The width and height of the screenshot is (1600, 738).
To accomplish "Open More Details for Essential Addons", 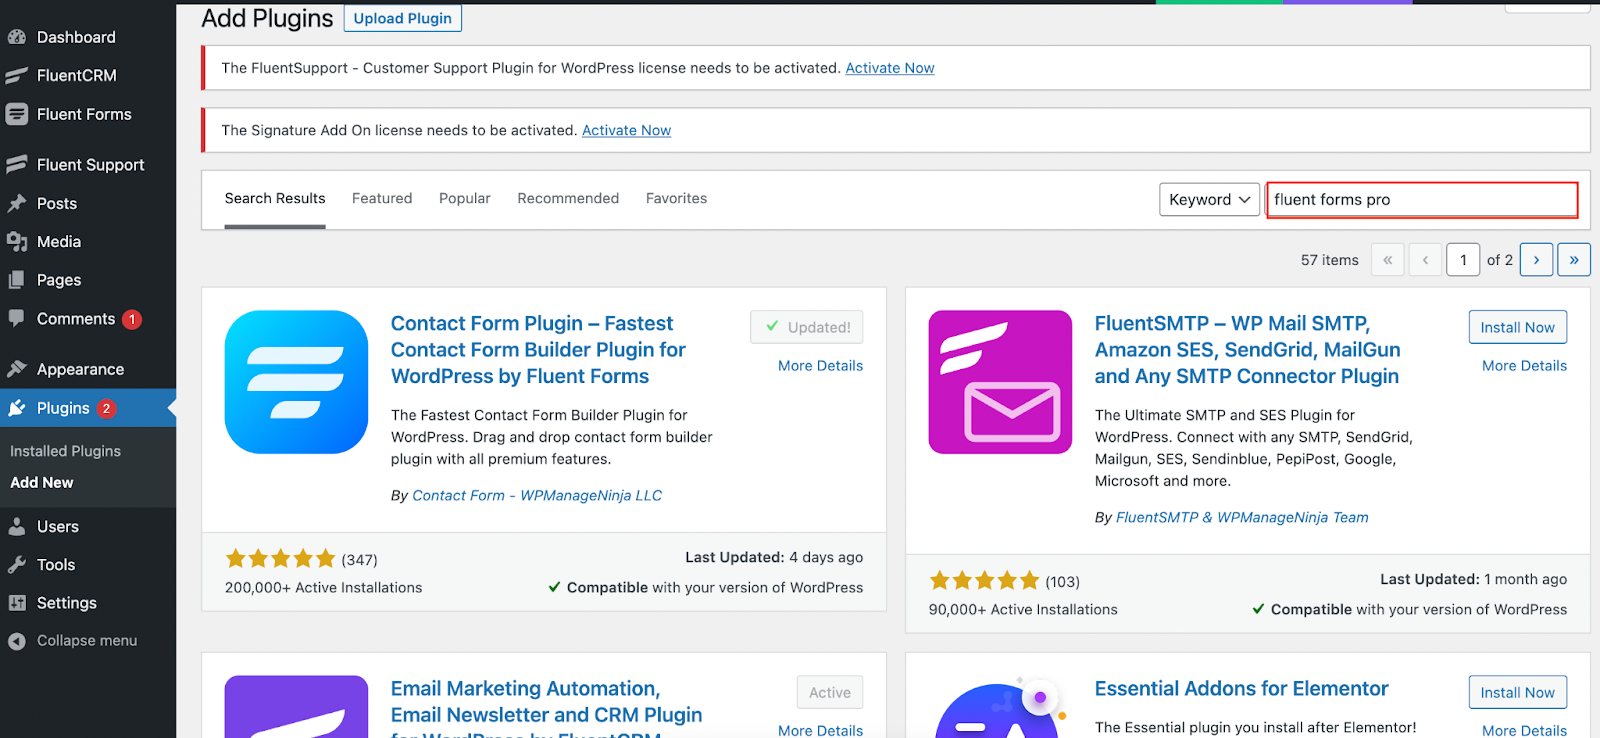I will click(x=1524, y=730).
